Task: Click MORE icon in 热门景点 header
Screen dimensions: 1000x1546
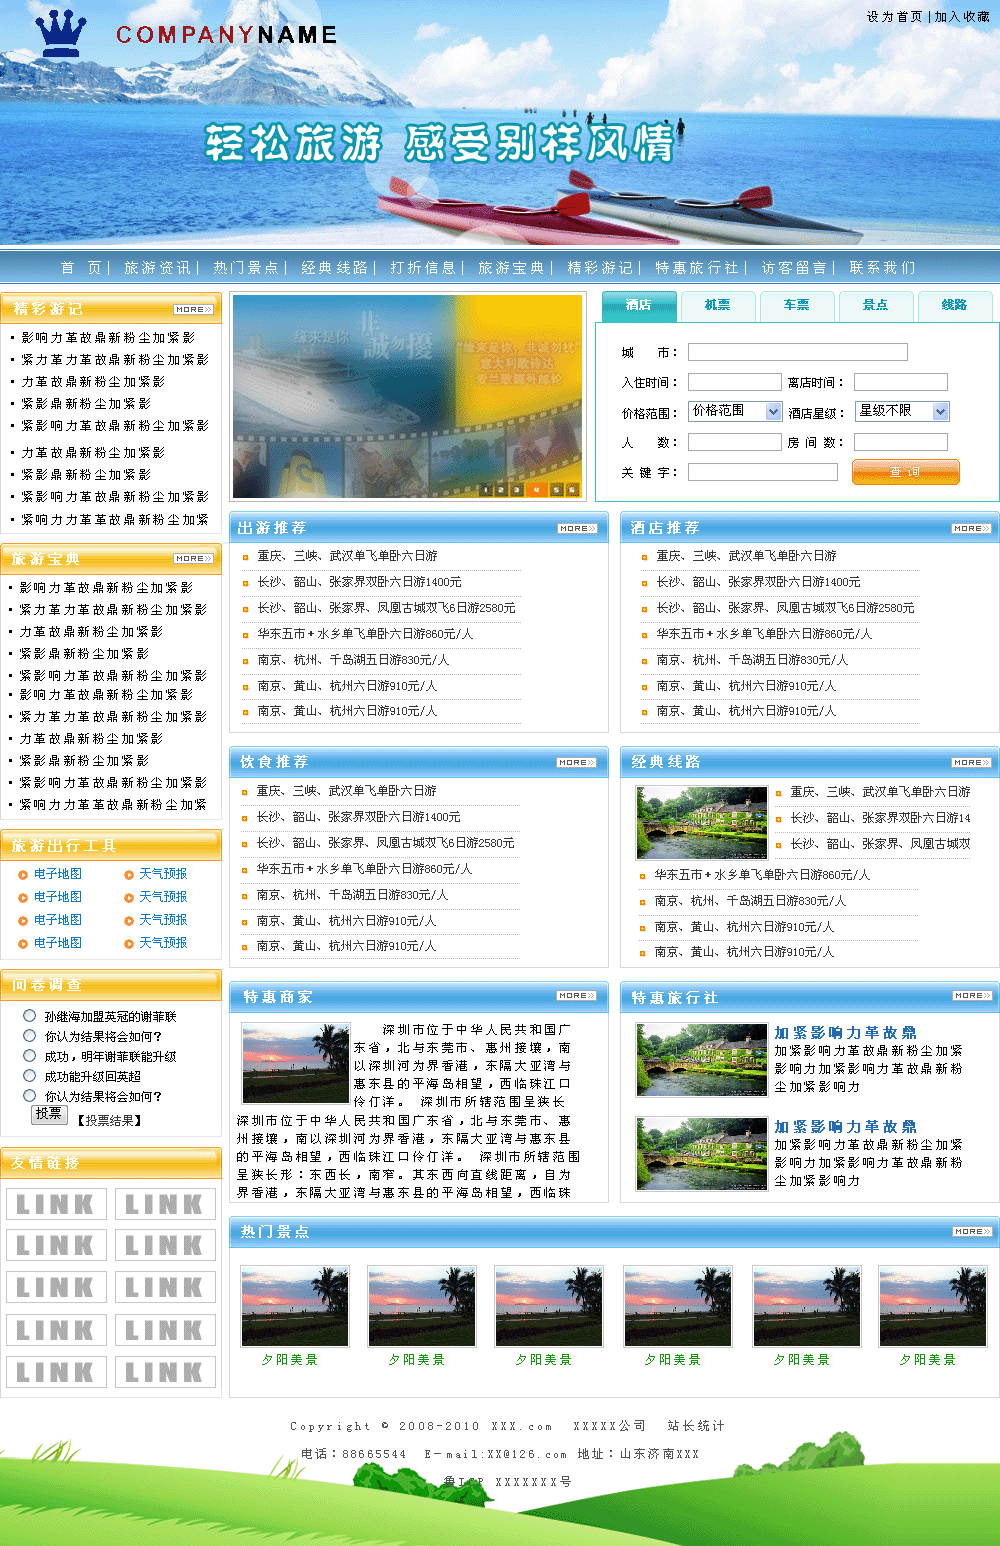Action: point(971,1232)
